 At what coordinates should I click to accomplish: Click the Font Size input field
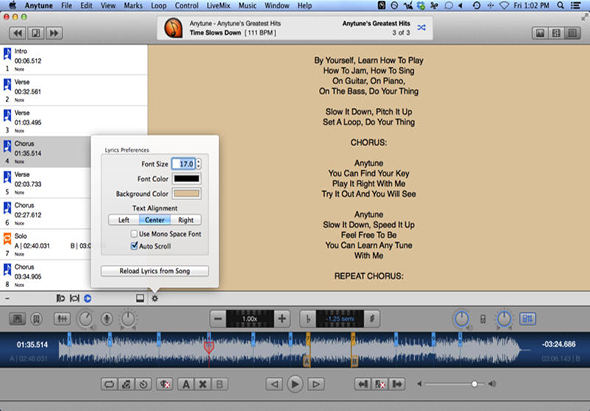tap(184, 164)
